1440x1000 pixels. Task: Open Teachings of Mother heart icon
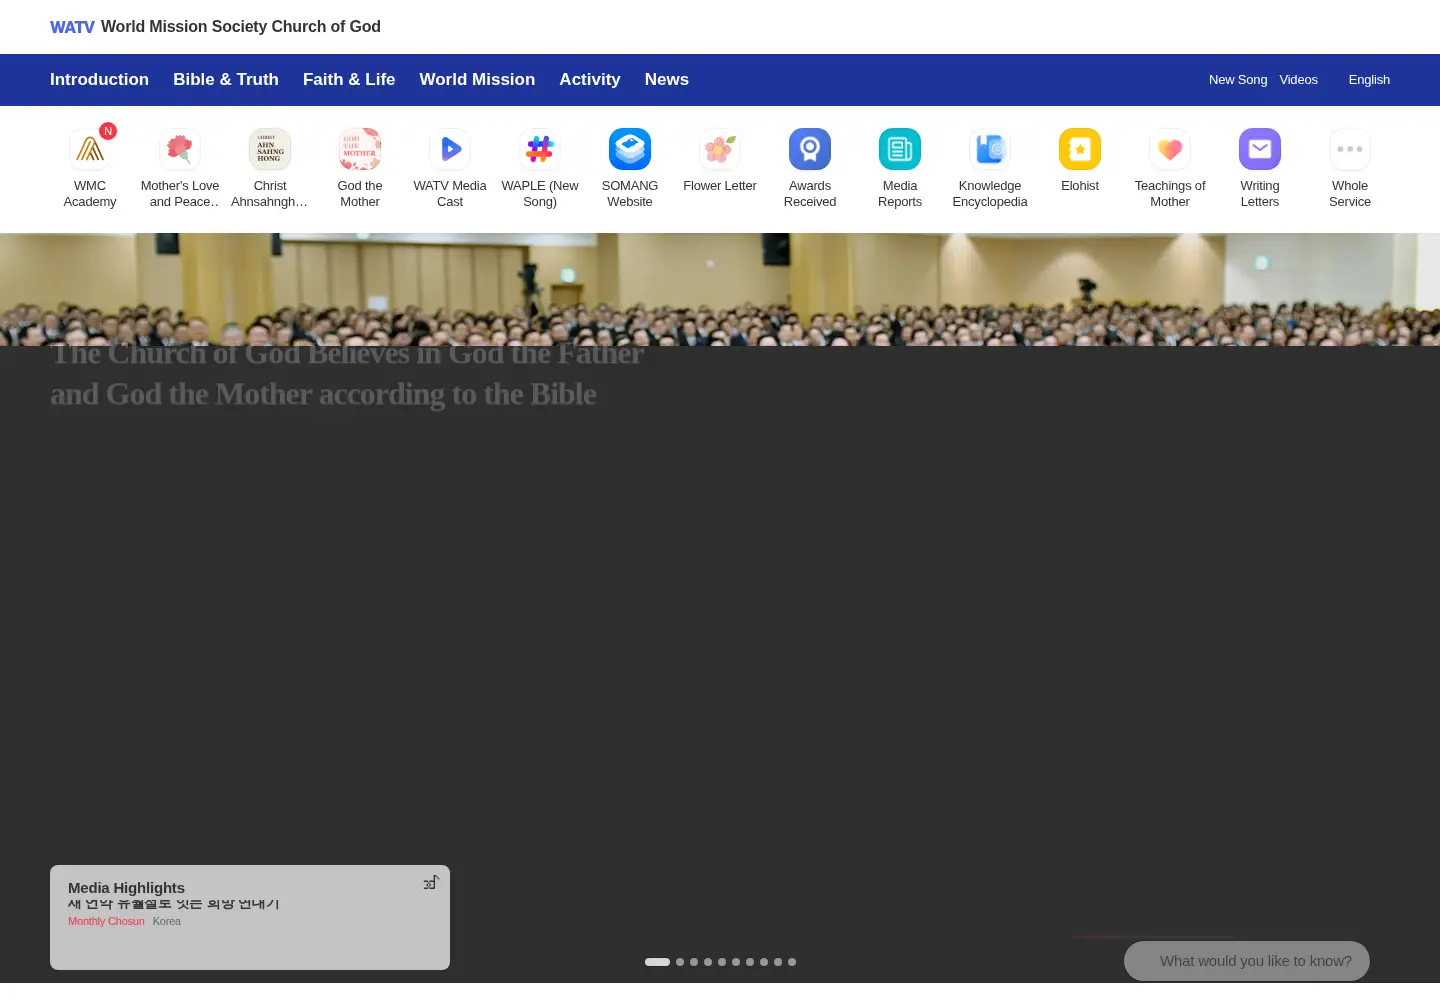pos(1170,149)
